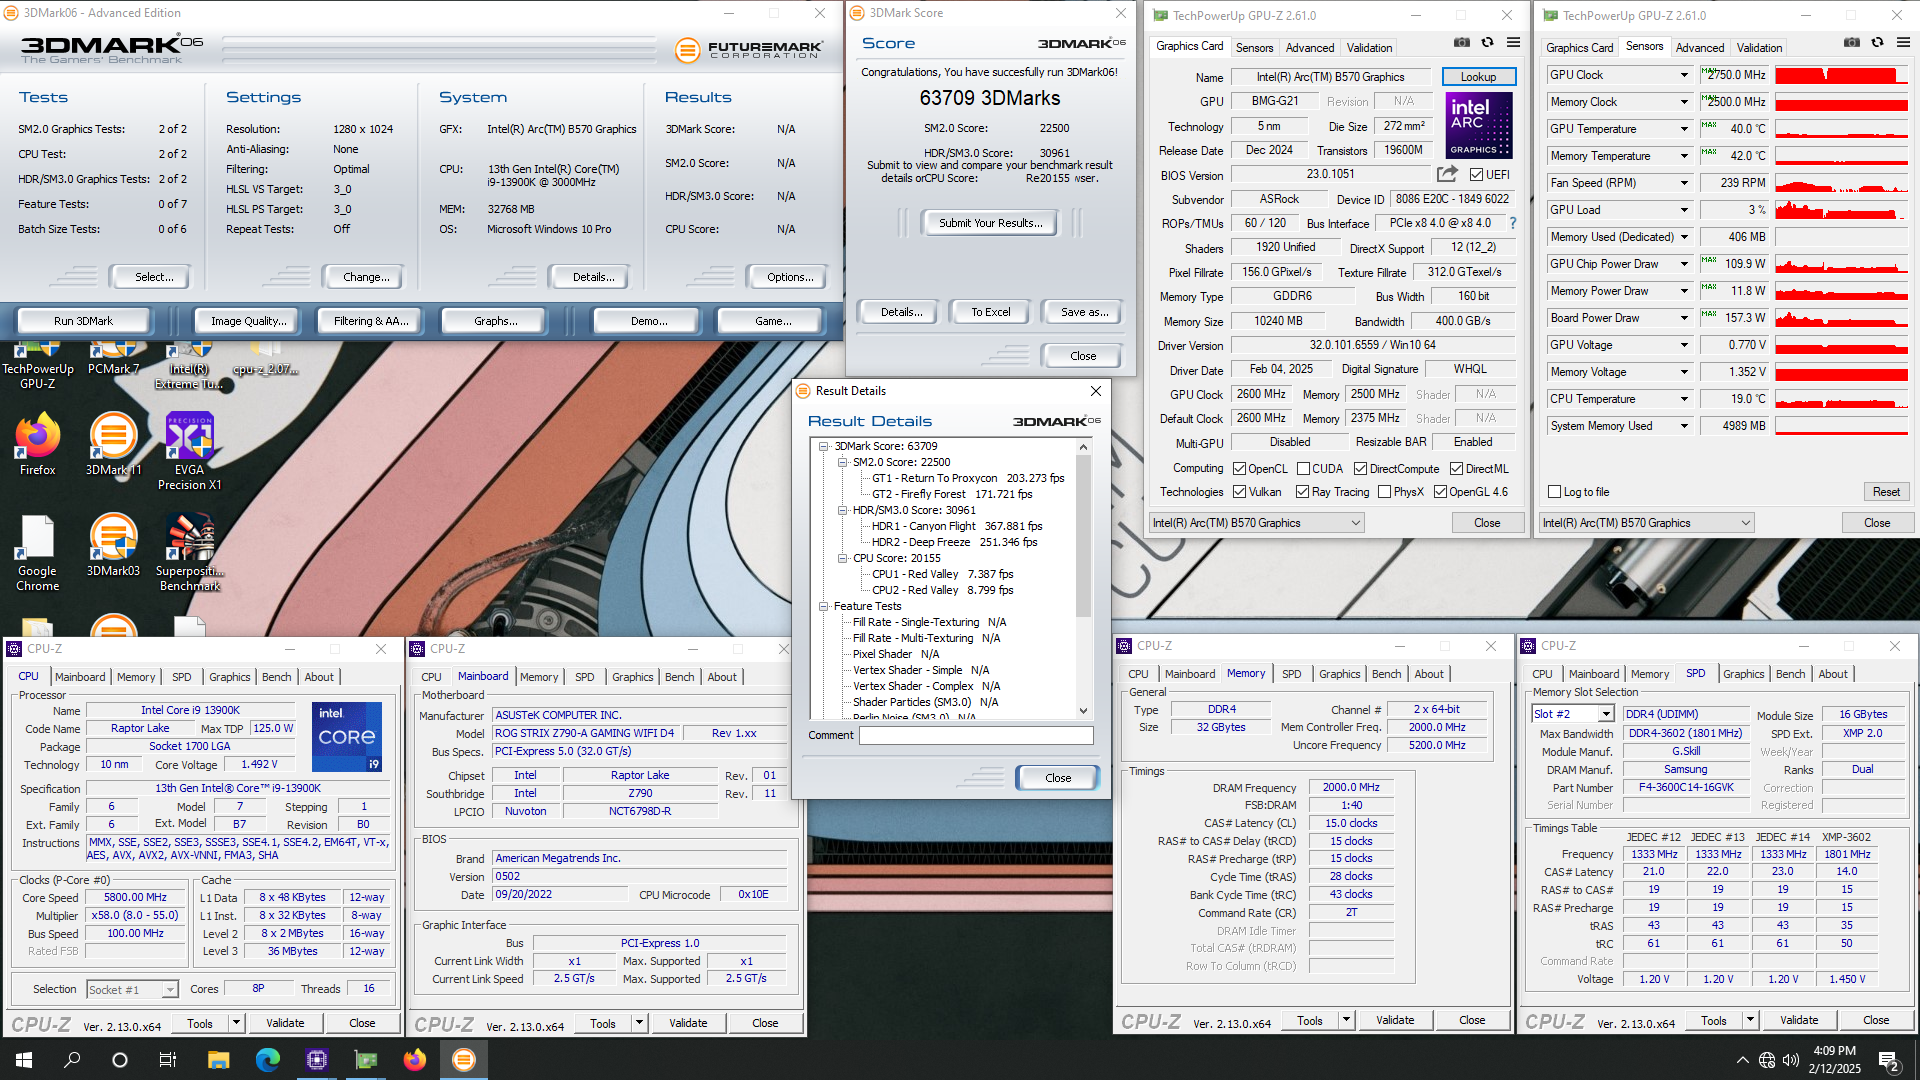Open GPU Temperature sensor dropdown arrow
1920x1080 pixels.
point(1684,129)
